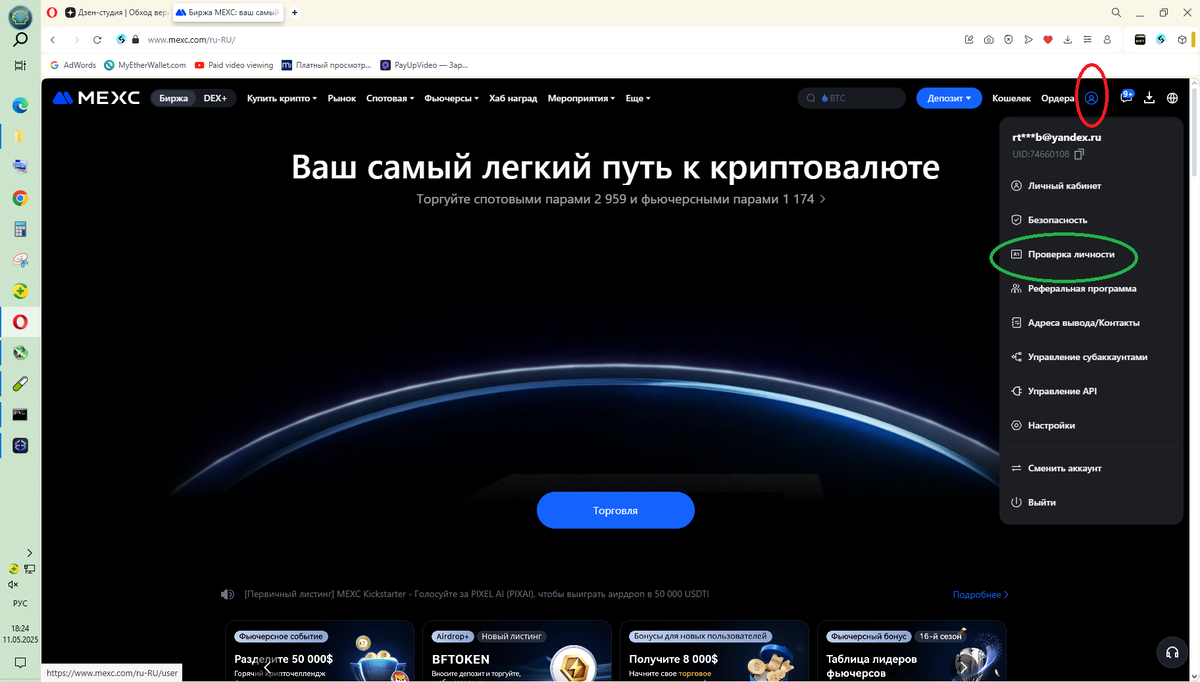Click the Opera send flow arrow icon
The width and height of the screenshot is (1200, 682).
click(1028, 40)
